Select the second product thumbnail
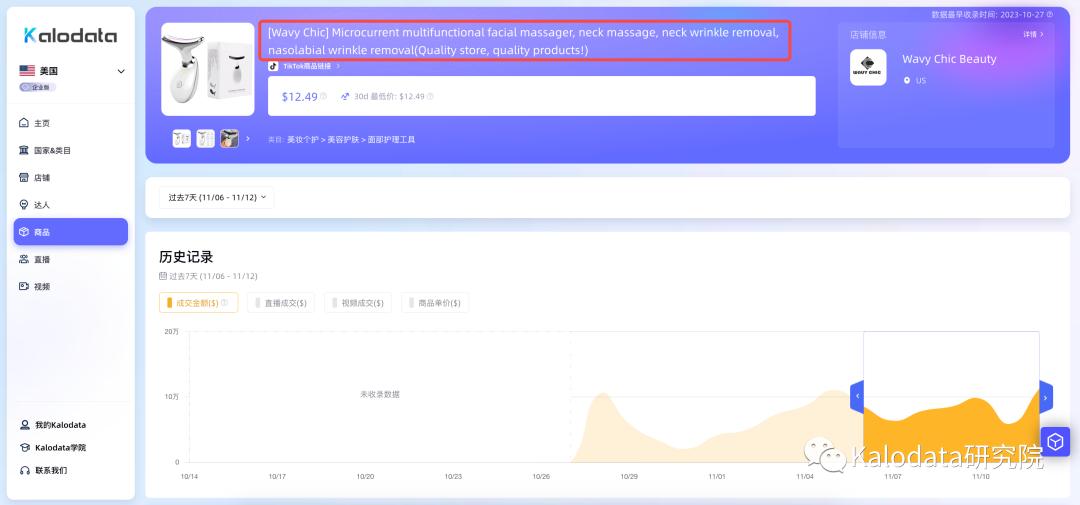Screen dimensions: 1080x505 (205, 138)
